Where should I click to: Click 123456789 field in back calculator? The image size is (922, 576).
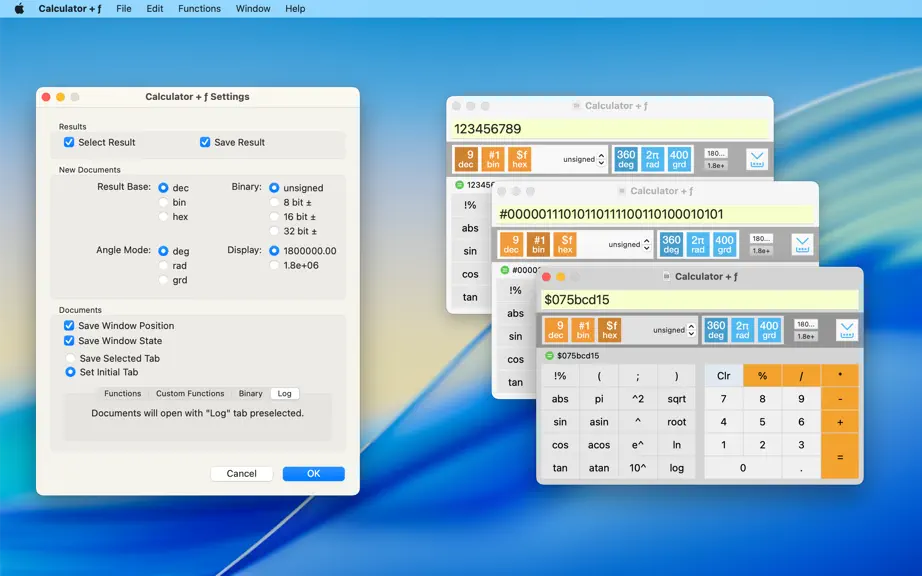(x=610, y=129)
